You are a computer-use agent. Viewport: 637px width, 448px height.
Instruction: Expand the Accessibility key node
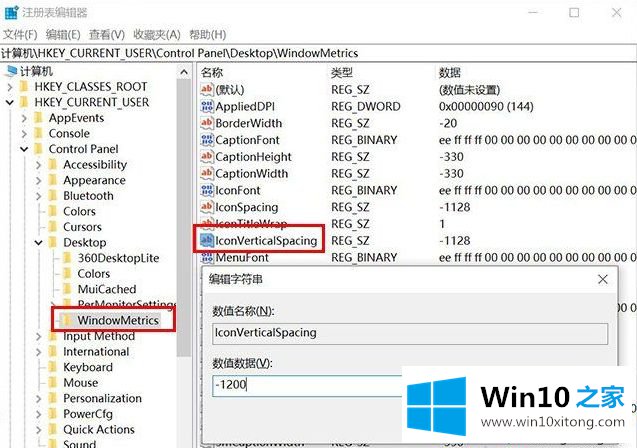38,165
